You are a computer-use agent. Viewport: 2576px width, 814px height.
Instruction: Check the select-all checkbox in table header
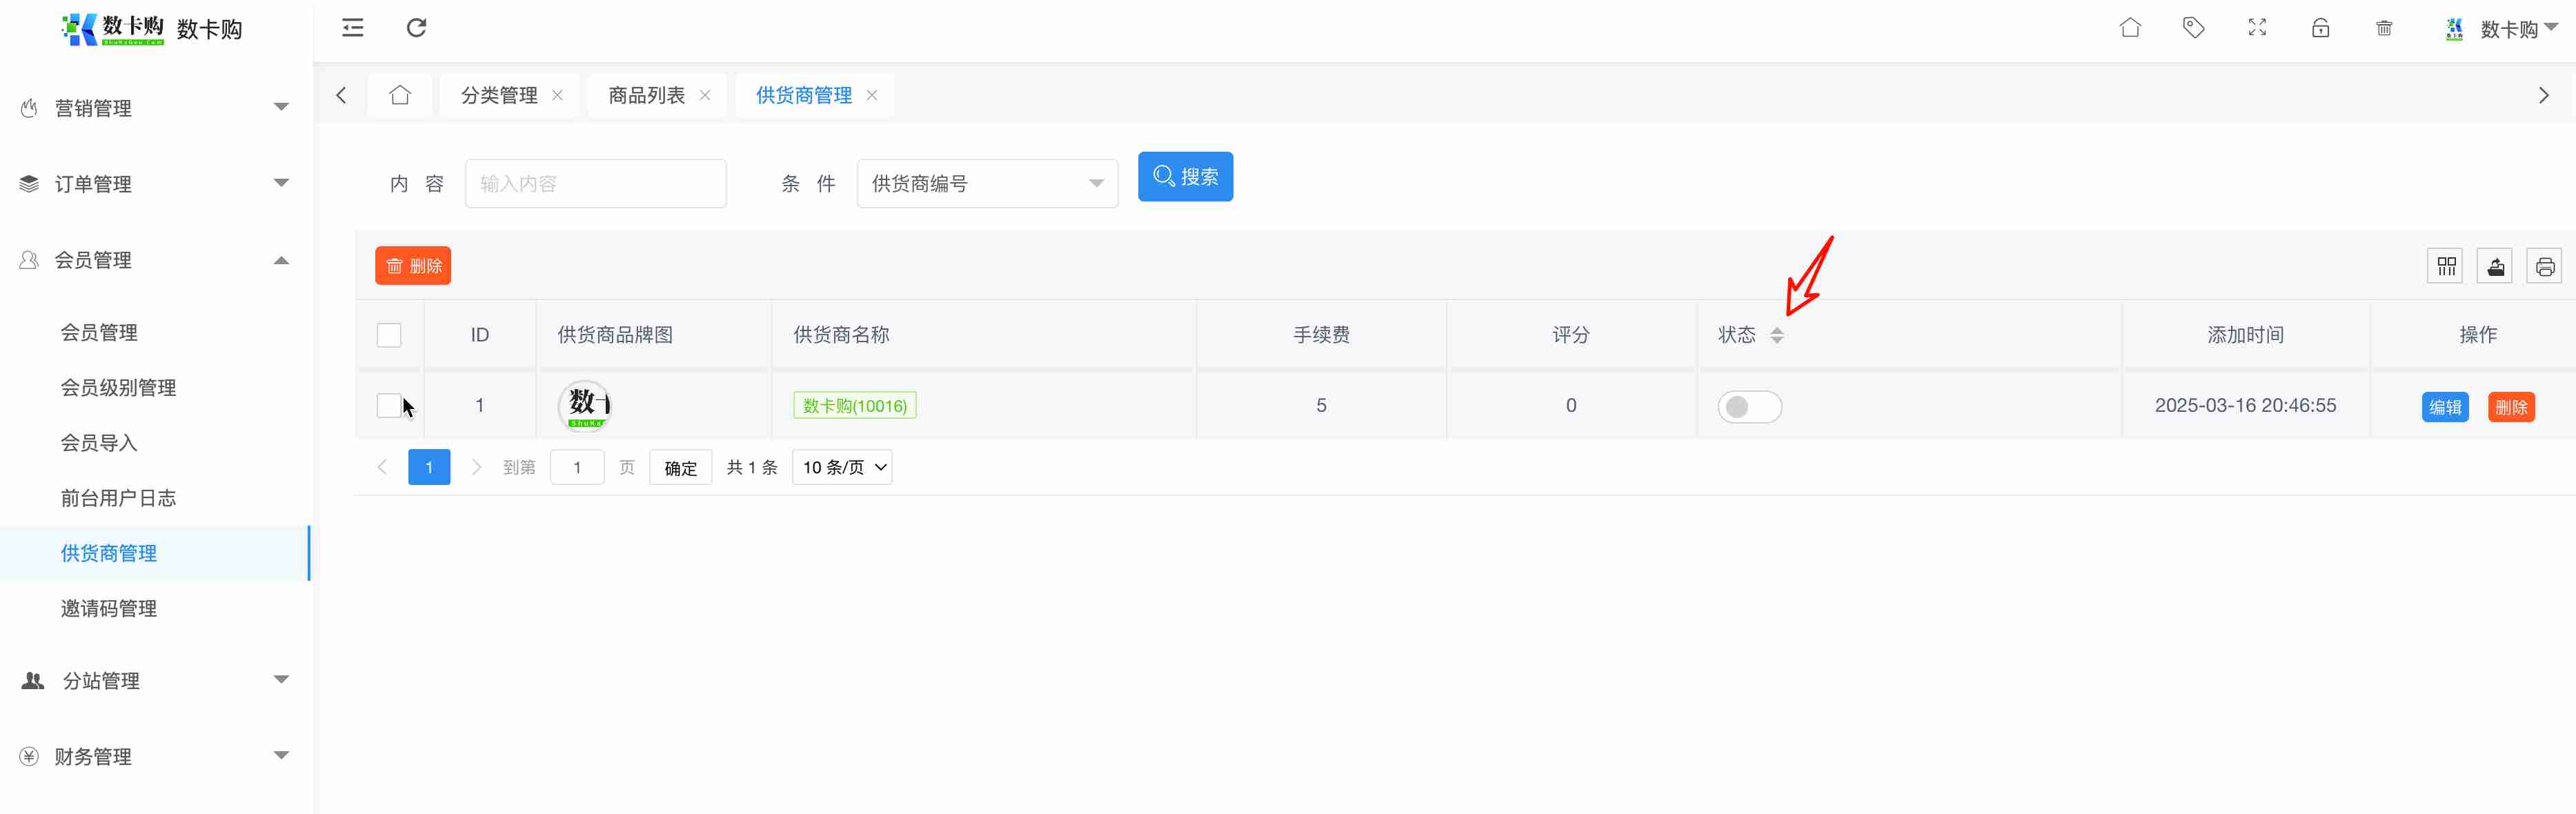[389, 335]
